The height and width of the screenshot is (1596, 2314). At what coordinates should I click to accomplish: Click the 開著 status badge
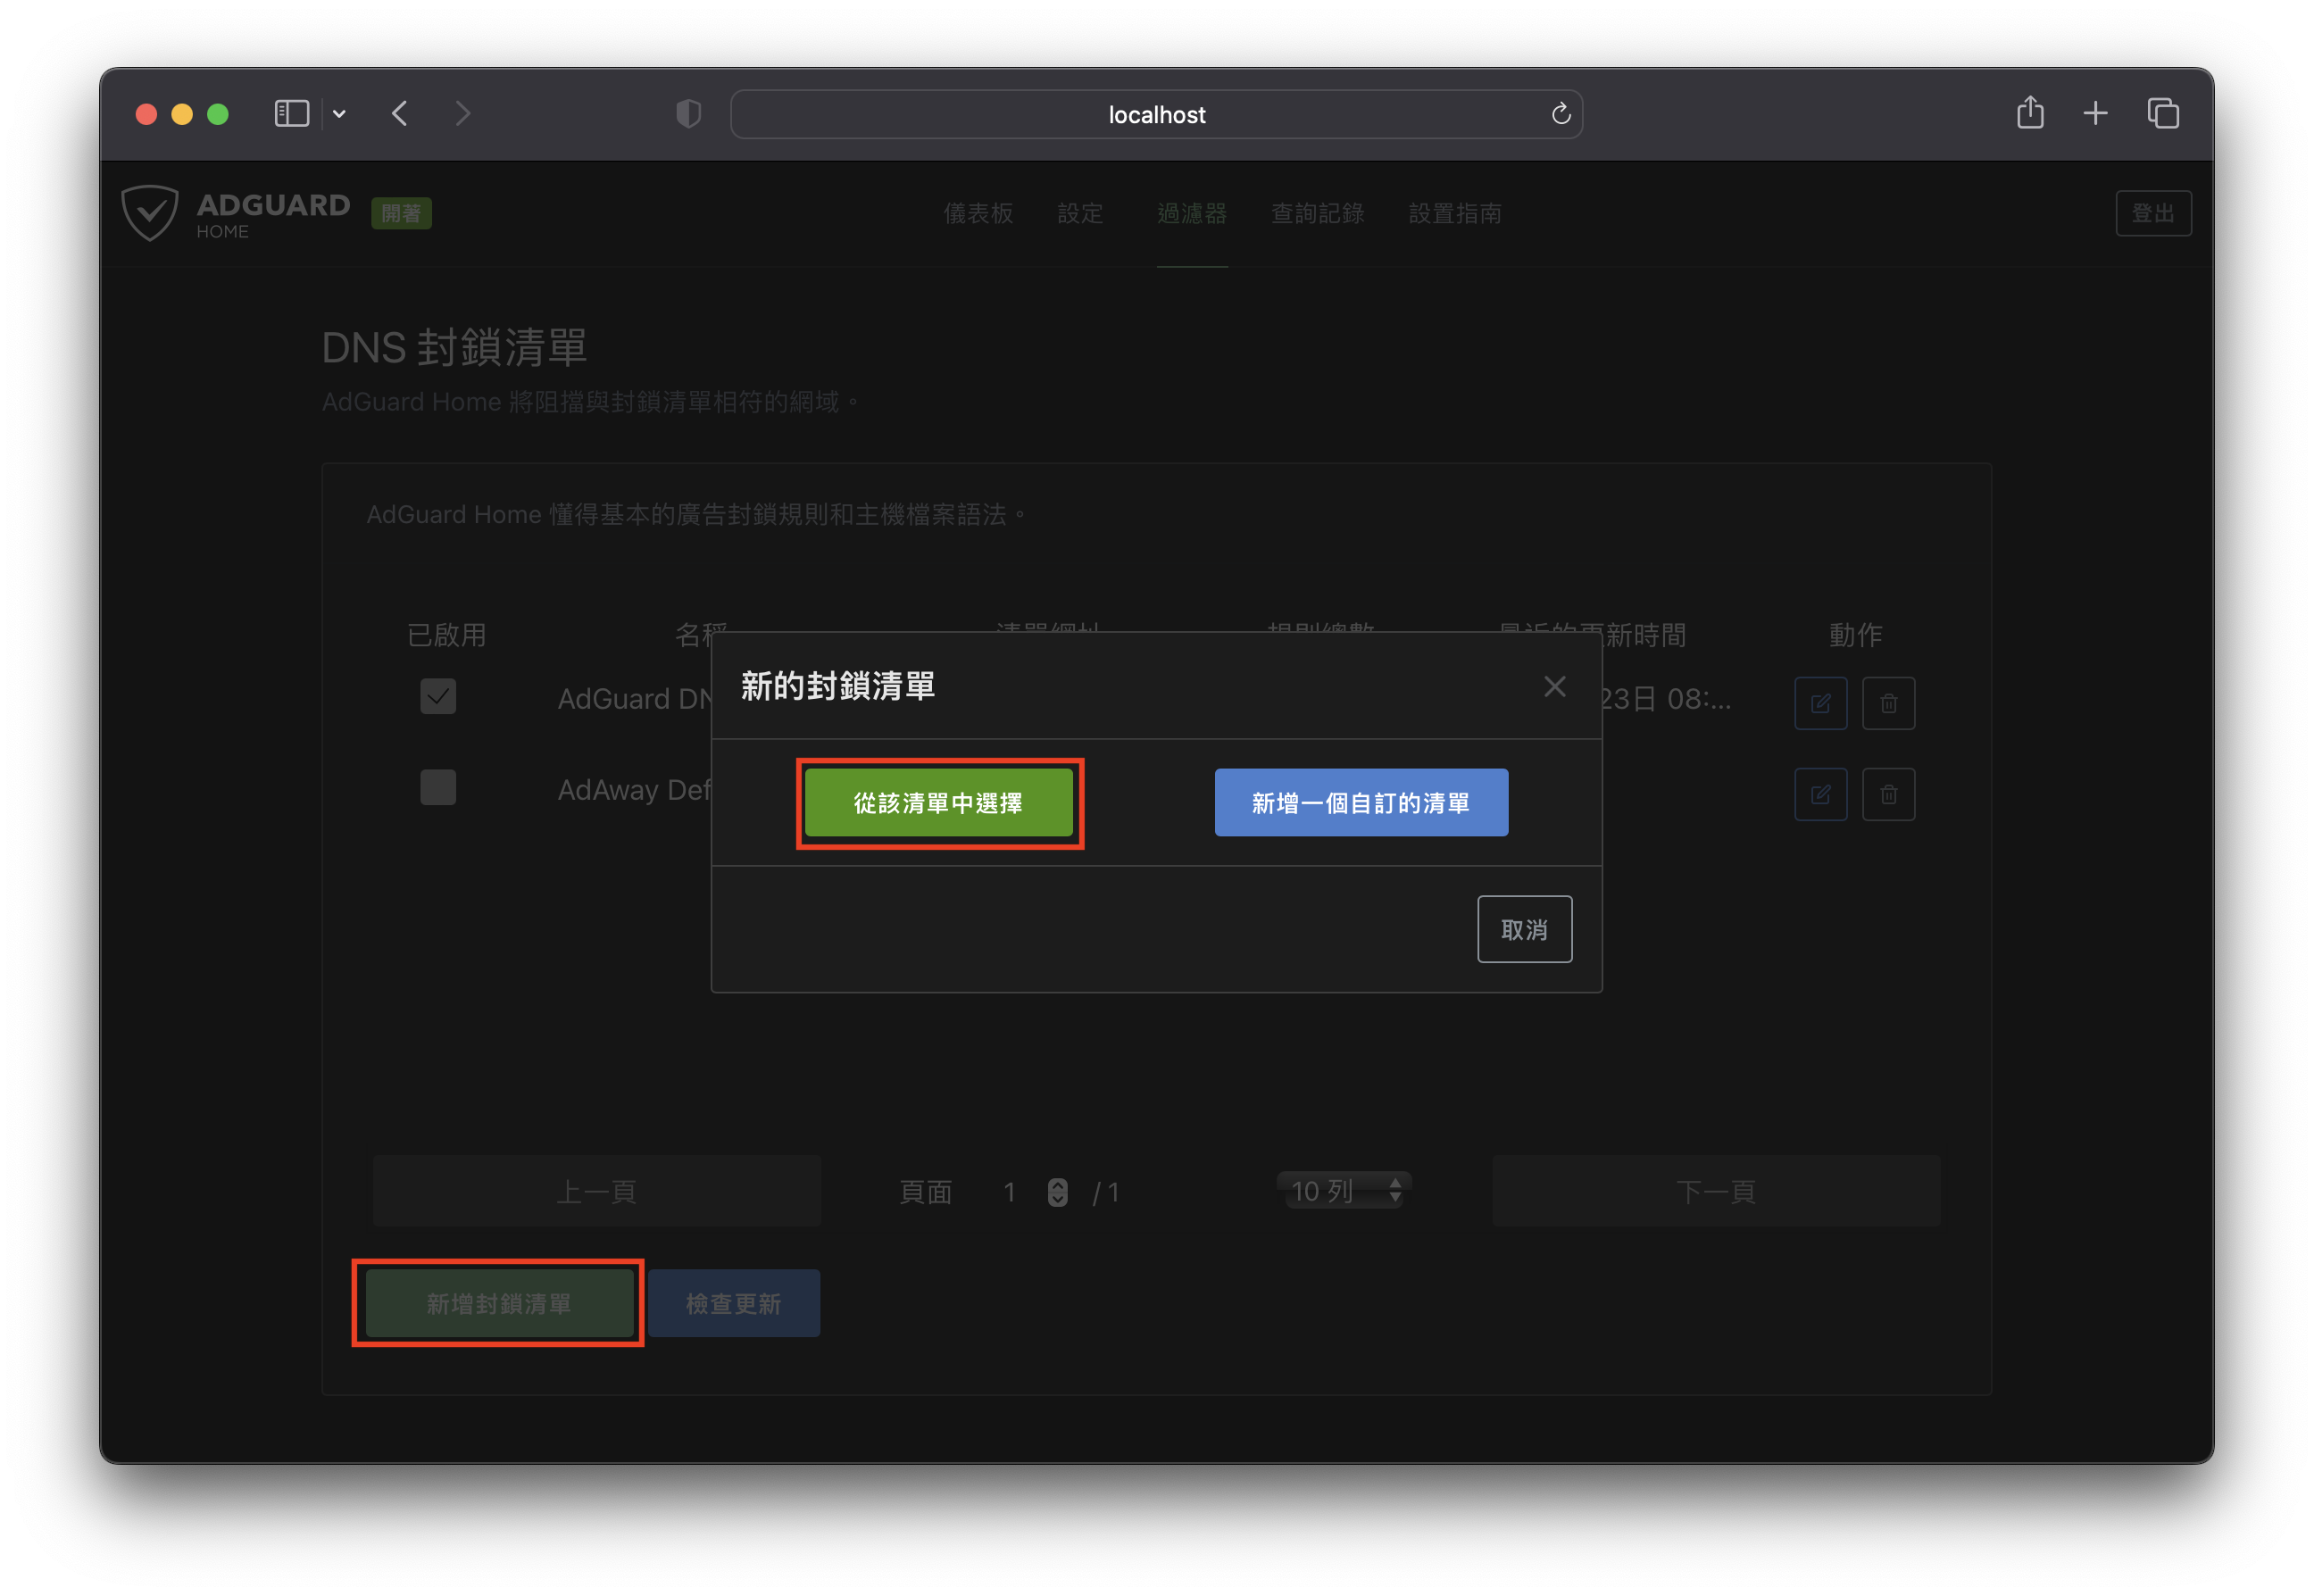[401, 213]
